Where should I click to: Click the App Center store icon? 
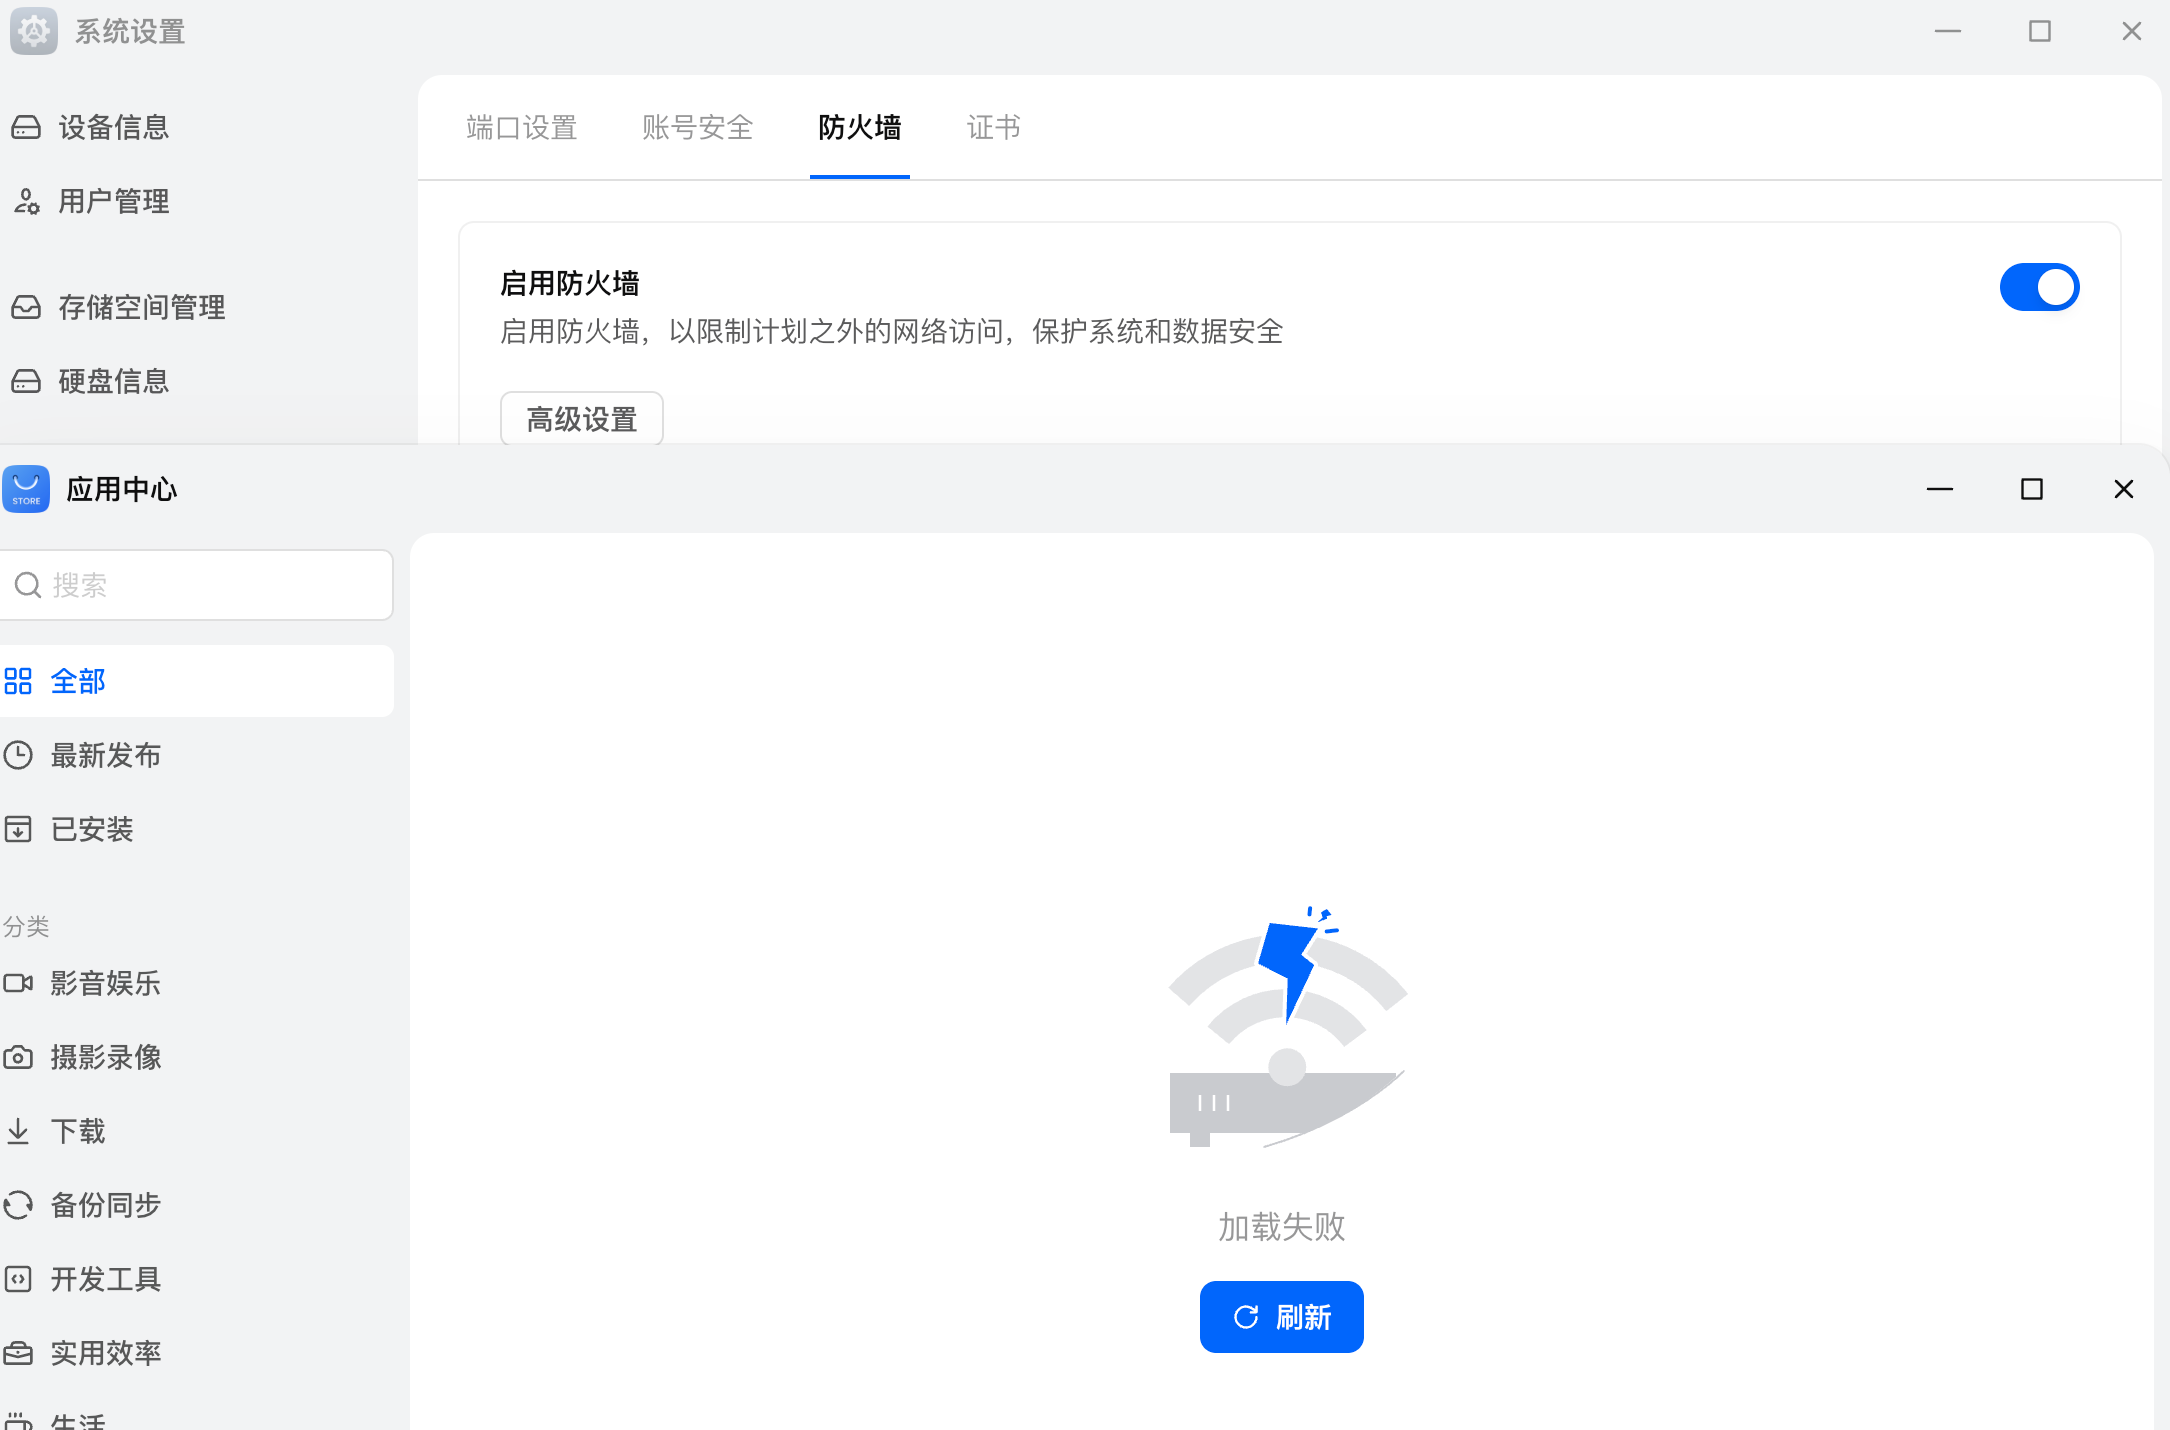[26, 489]
